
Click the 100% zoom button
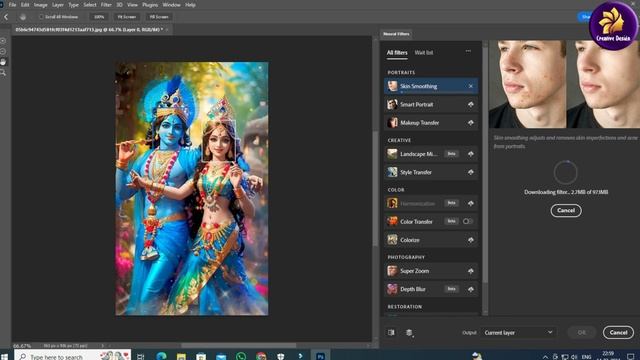99,17
